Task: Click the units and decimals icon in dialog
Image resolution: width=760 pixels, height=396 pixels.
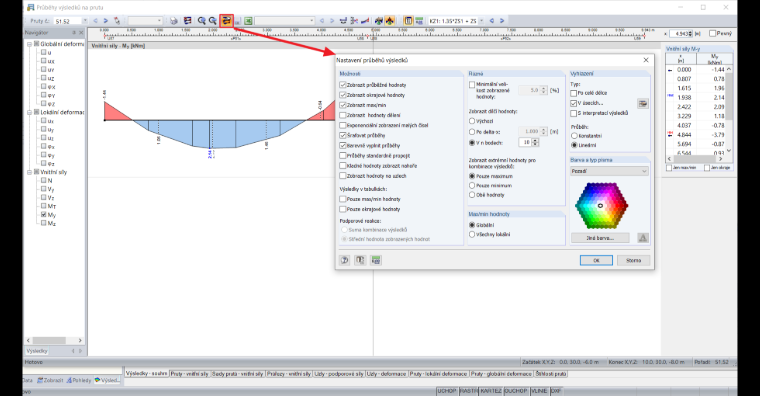Action: point(360,260)
